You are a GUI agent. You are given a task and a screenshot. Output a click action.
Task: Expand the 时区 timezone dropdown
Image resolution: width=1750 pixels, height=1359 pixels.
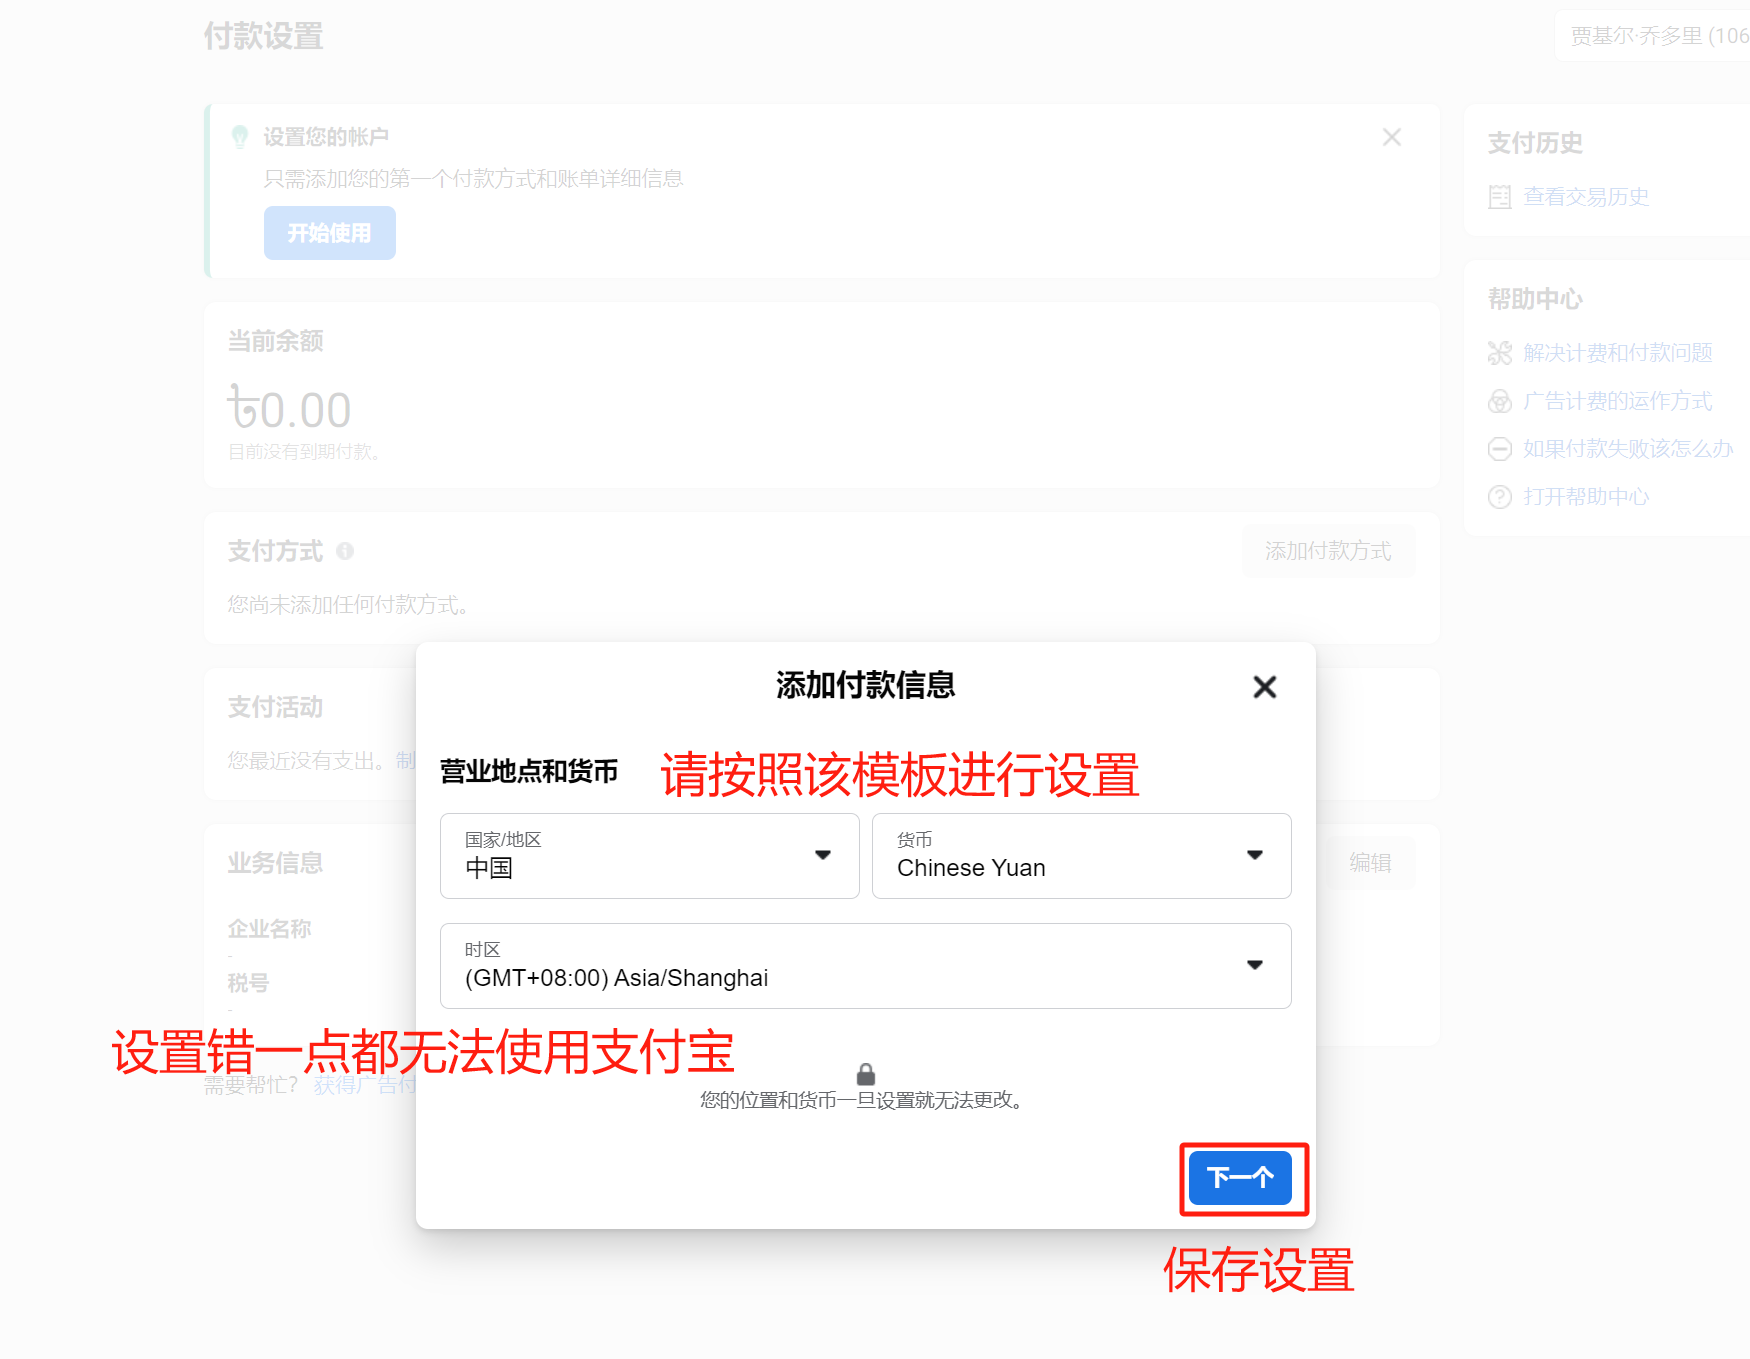865,966
